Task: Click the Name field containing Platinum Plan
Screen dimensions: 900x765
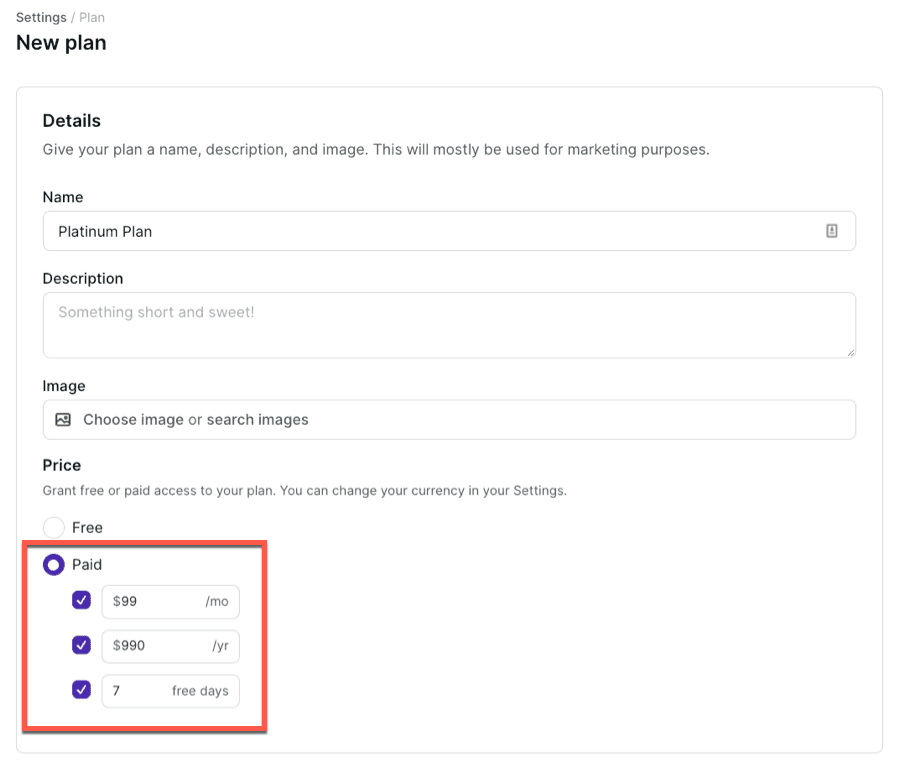Action: pos(430,231)
